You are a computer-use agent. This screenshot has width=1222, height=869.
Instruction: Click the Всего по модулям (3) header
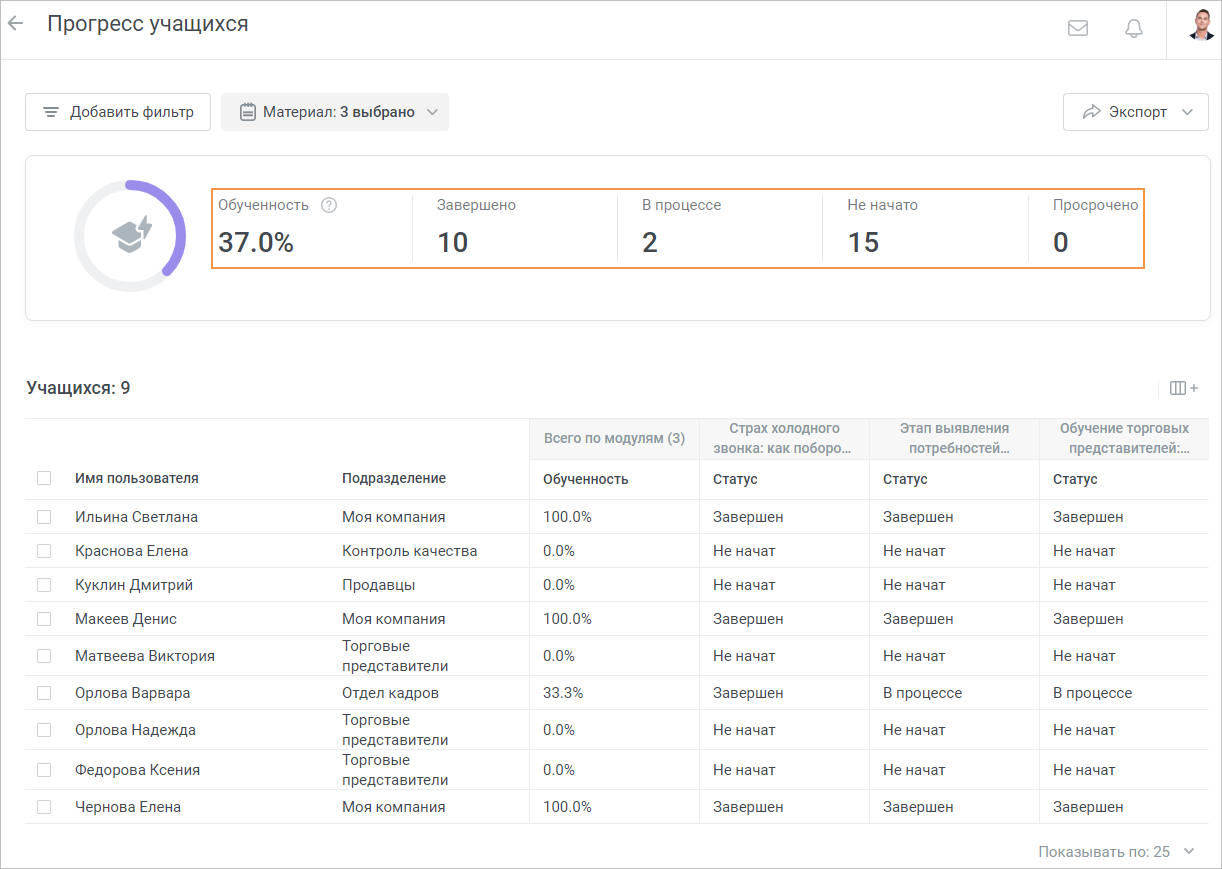(x=614, y=438)
